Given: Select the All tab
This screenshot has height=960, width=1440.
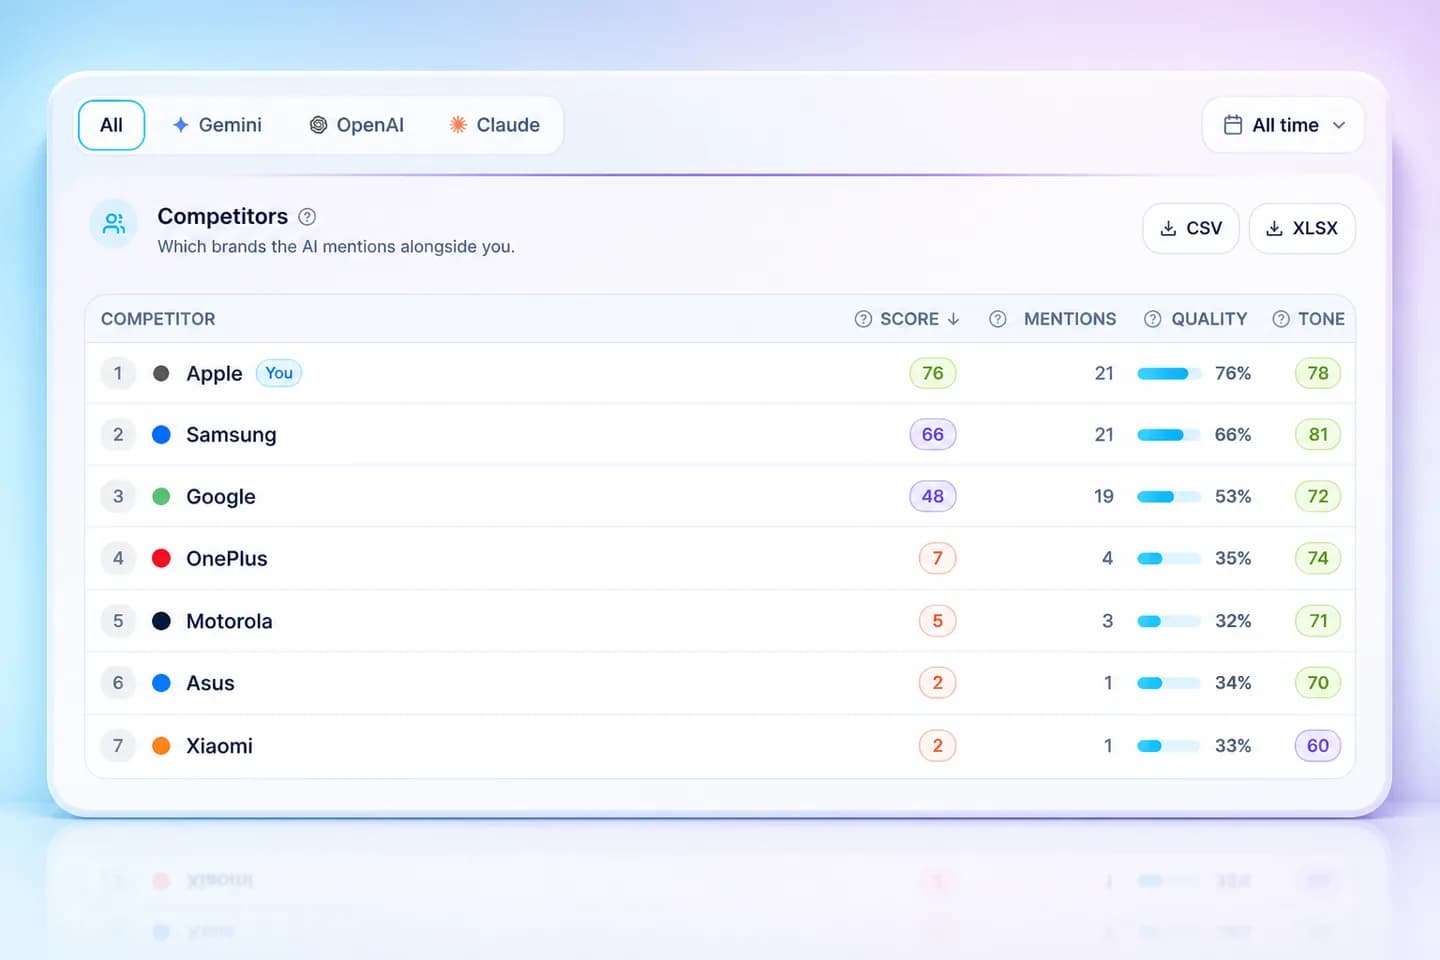Looking at the screenshot, I should pos(111,125).
